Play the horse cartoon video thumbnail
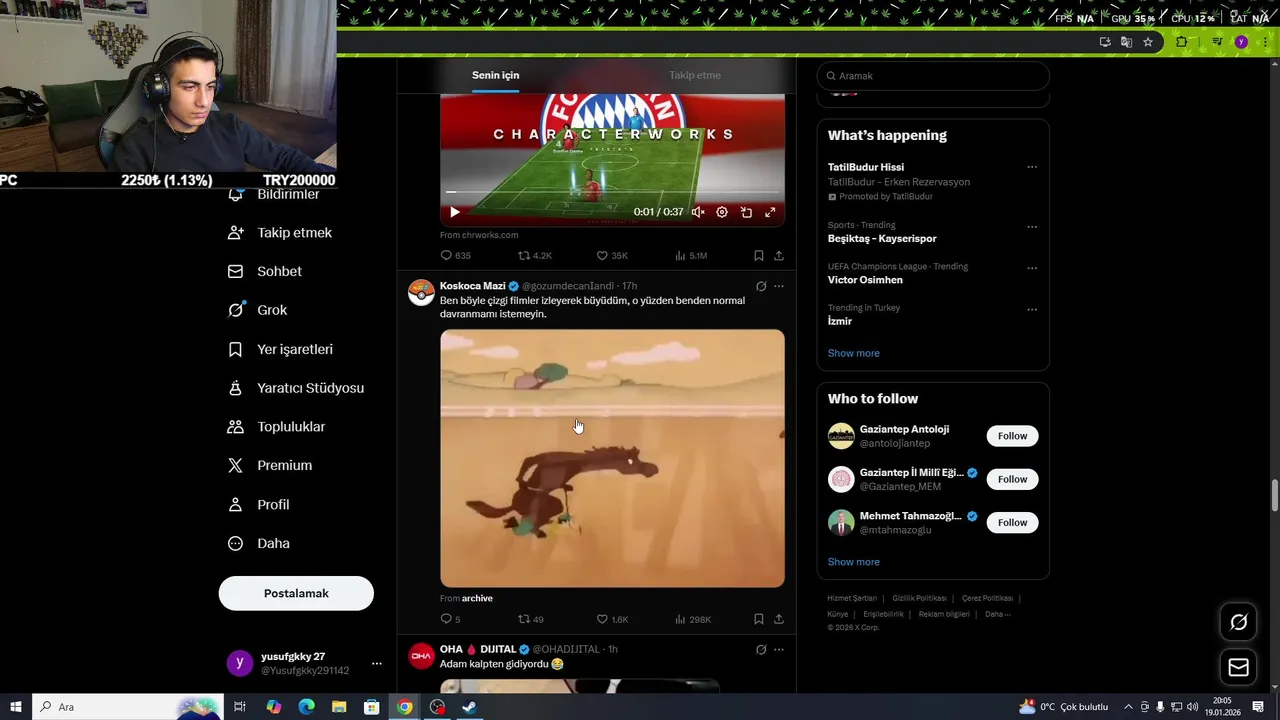1280x720 pixels. (612, 458)
